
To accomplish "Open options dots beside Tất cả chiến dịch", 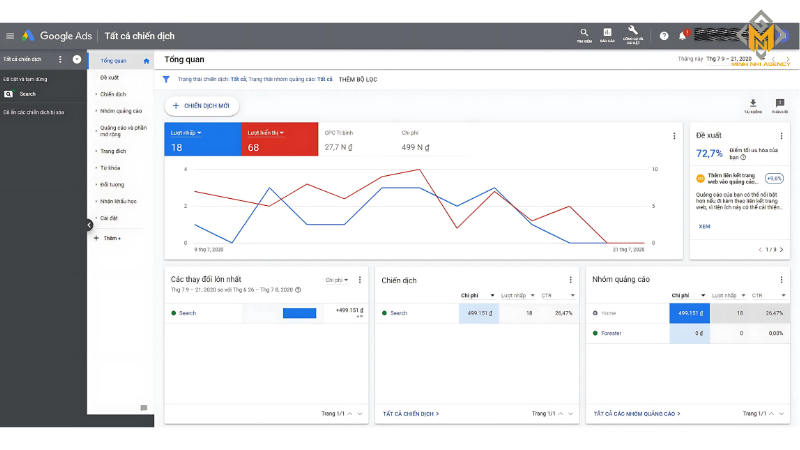I will click(60, 59).
